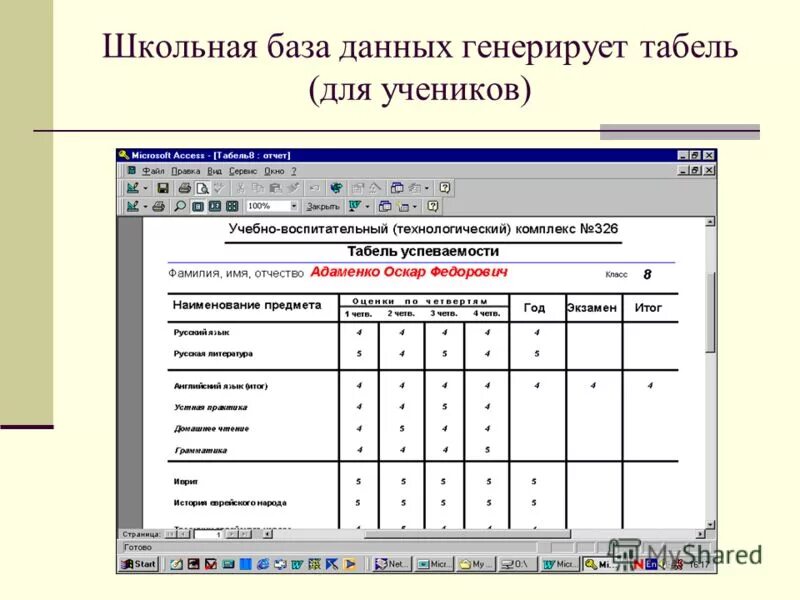The width and height of the screenshot is (800, 600).
Task: Click the Устная практика row label
Action: click(x=210, y=407)
